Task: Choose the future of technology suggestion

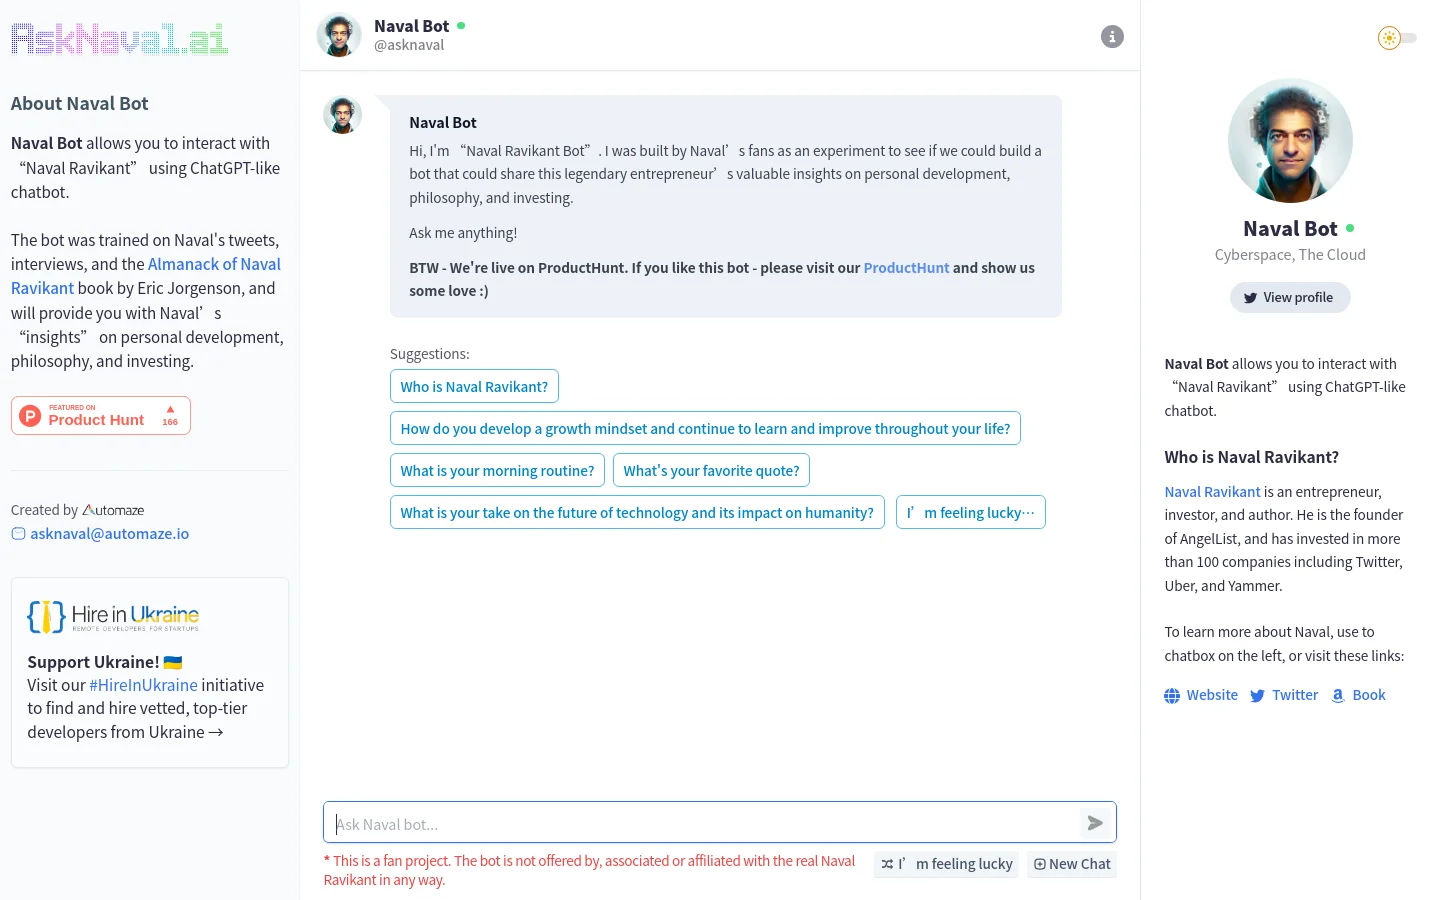Action: point(637,512)
